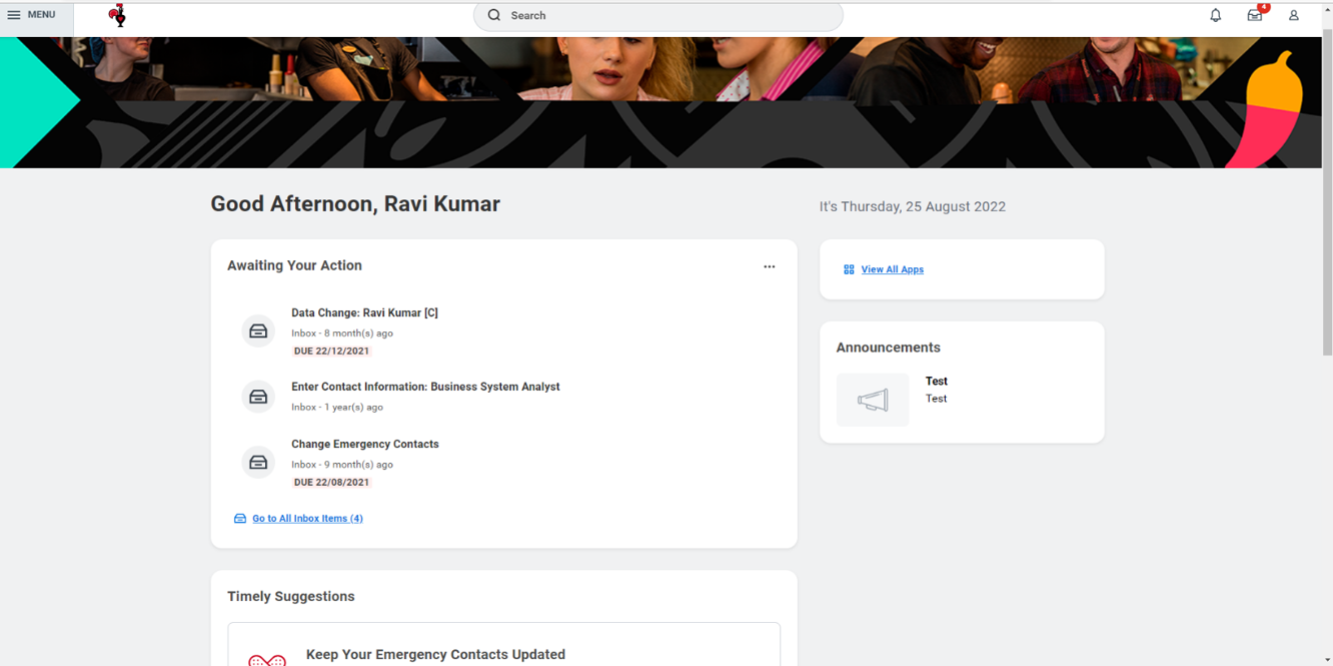Open the Test announcement title

936,381
